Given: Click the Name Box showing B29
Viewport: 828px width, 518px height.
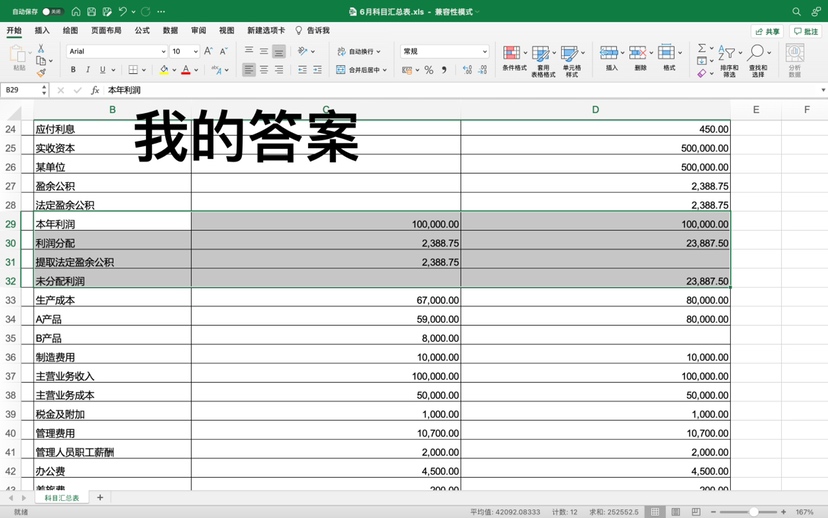Looking at the screenshot, I should (20, 90).
